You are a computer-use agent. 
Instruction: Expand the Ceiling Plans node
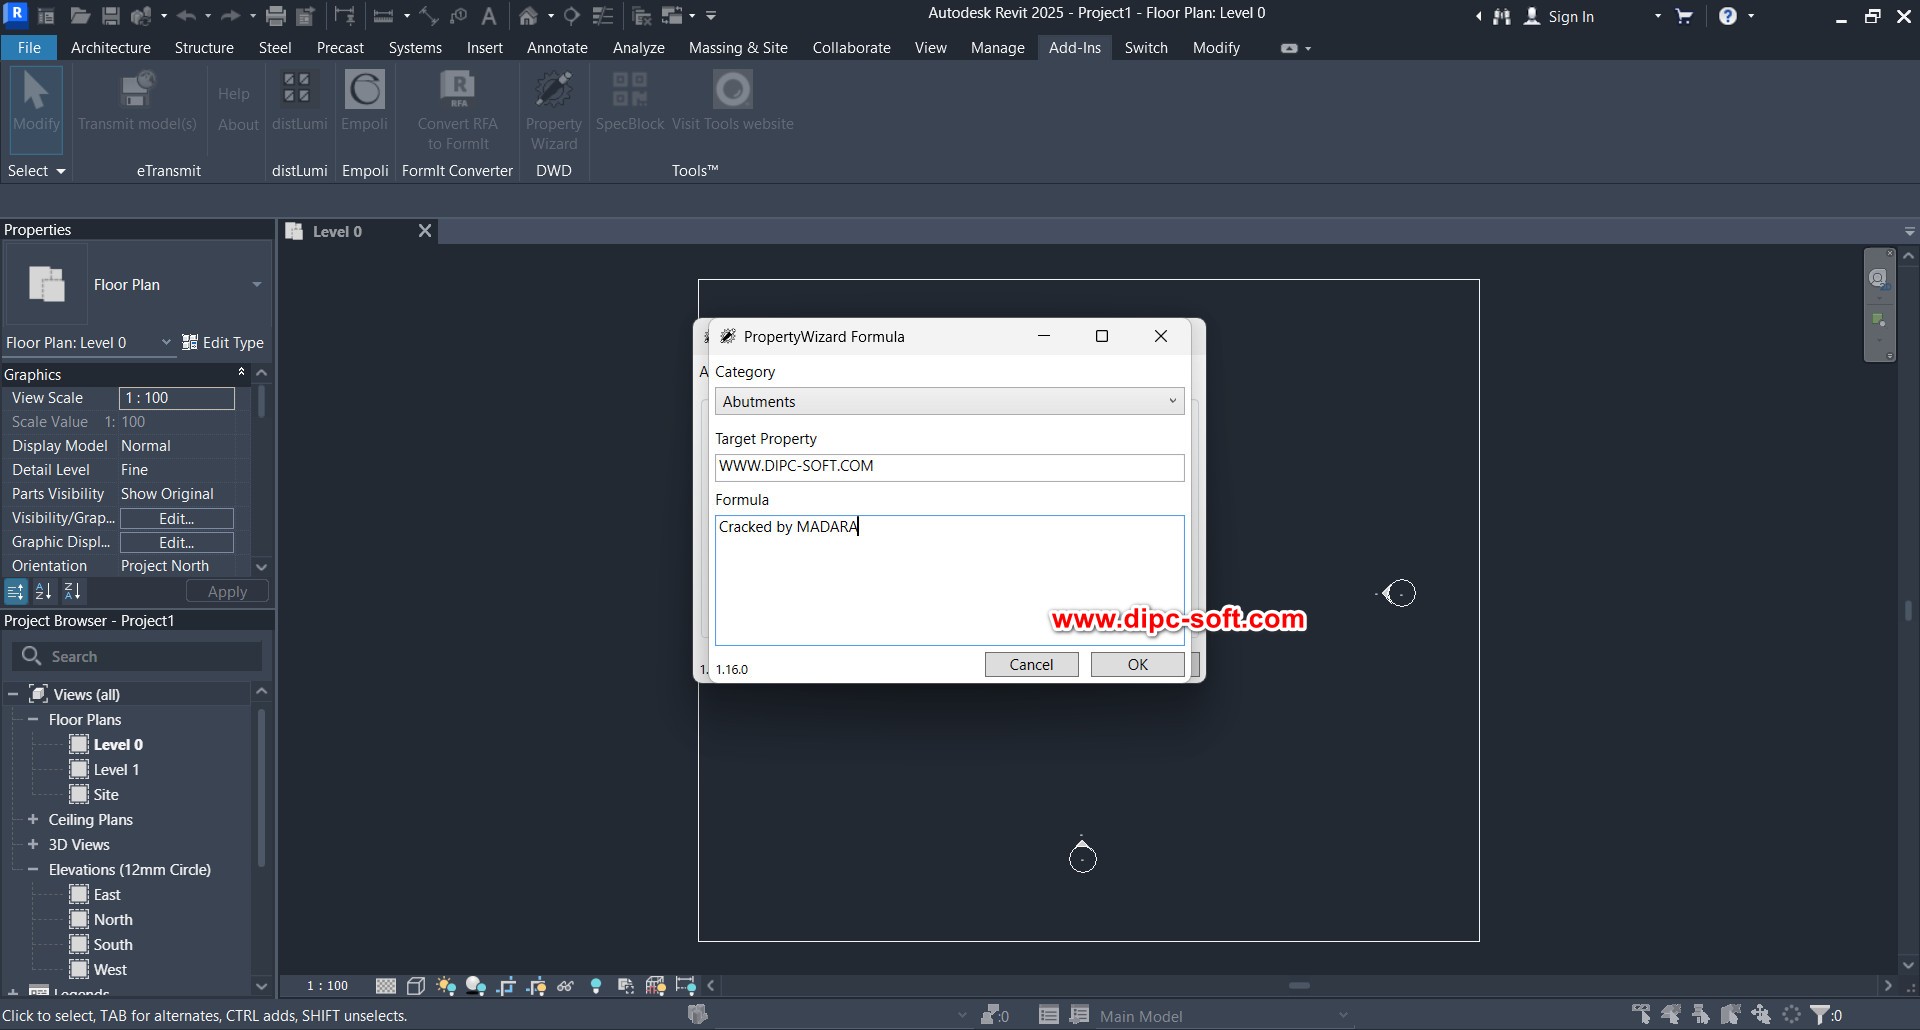coord(33,819)
